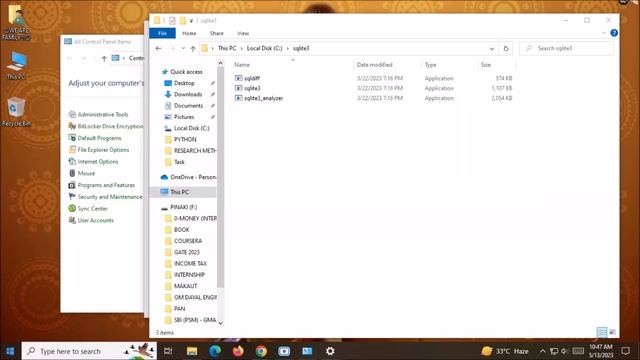This screenshot has height=360, width=640.
Task: Open PINAKI (F:) drive in sidebar
Action: 183,207
